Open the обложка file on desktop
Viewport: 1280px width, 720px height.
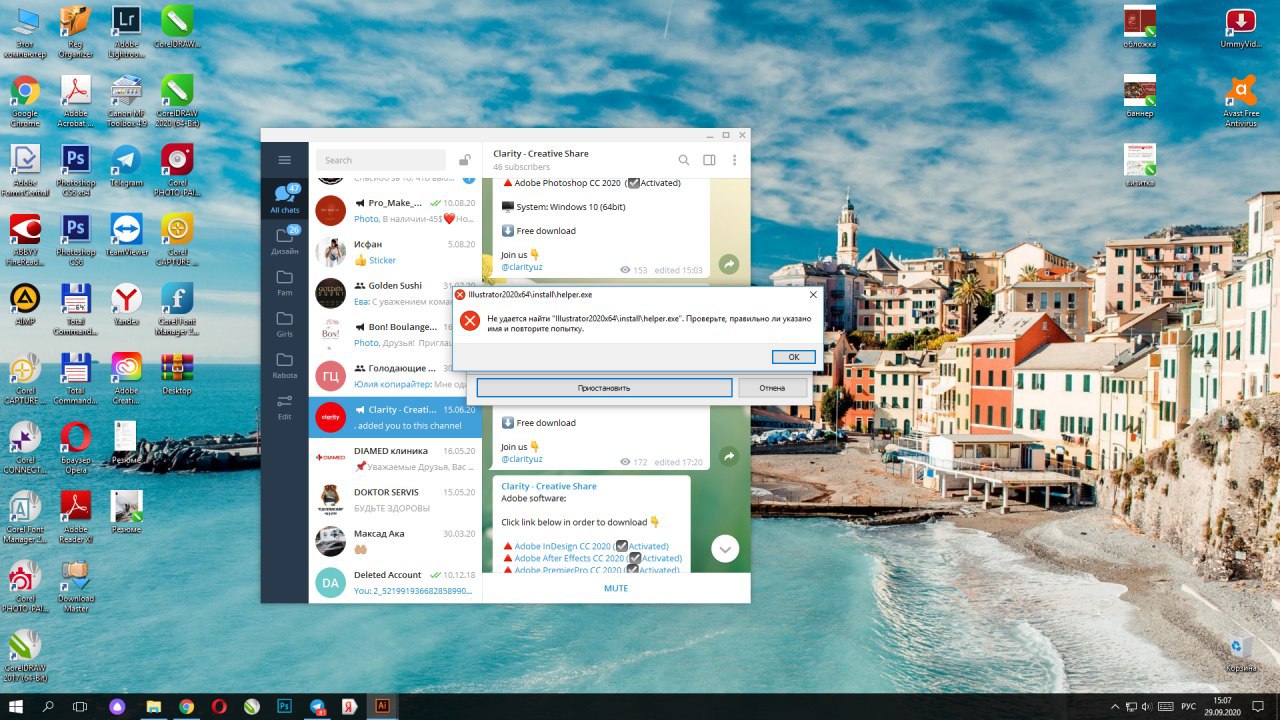1140,28
